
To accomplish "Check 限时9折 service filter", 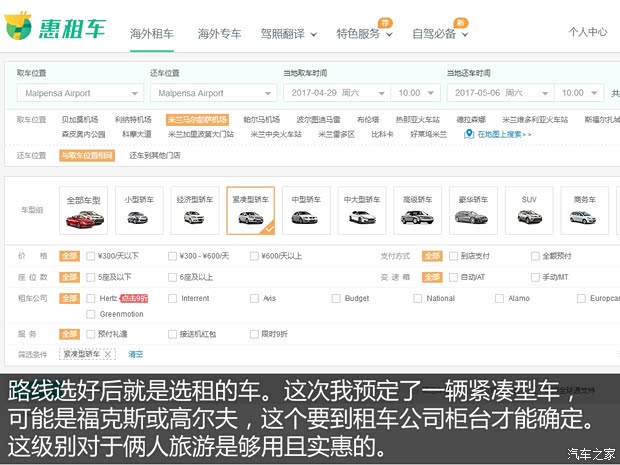I will click(x=254, y=334).
